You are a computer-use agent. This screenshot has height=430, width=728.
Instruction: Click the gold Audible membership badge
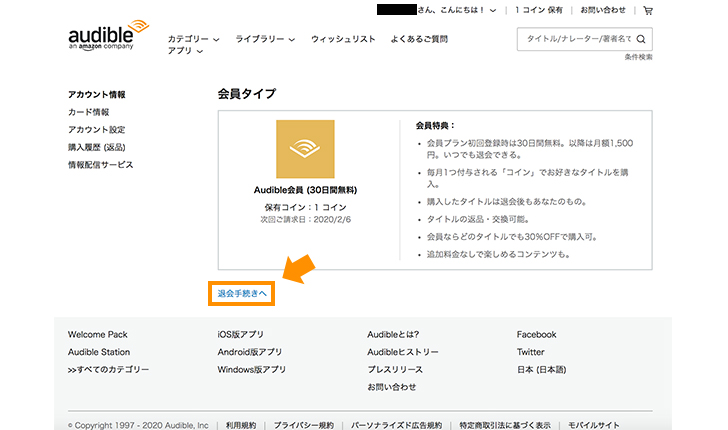(305, 149)
